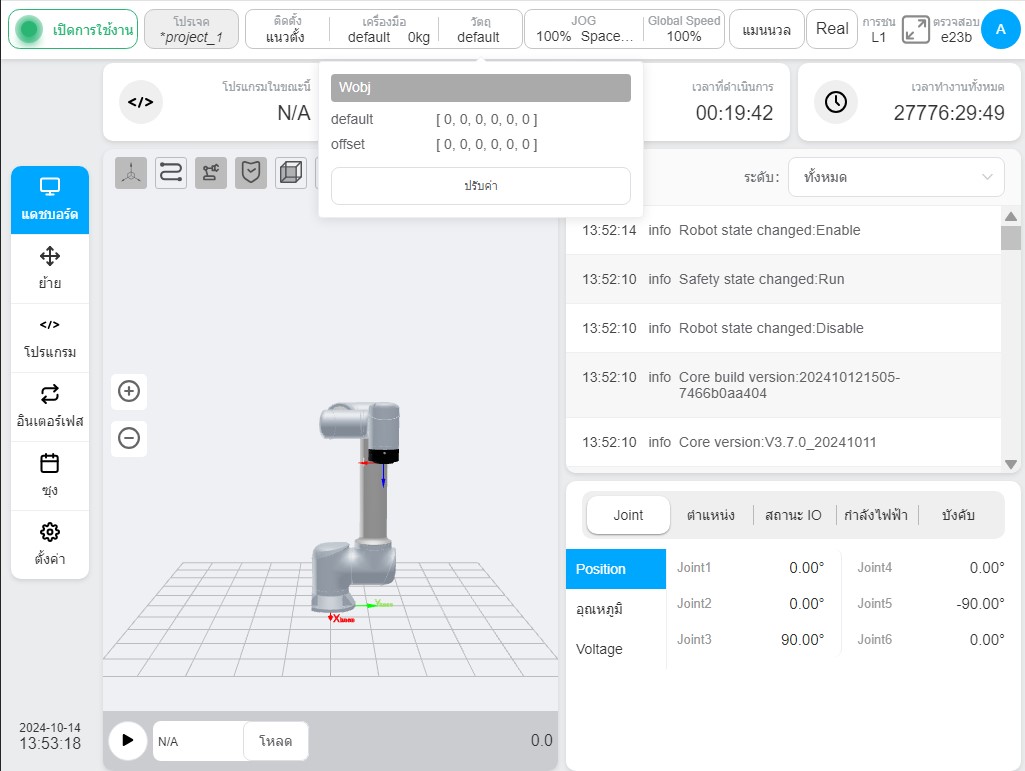Zoom out the 3D robot view

point(129,437)
